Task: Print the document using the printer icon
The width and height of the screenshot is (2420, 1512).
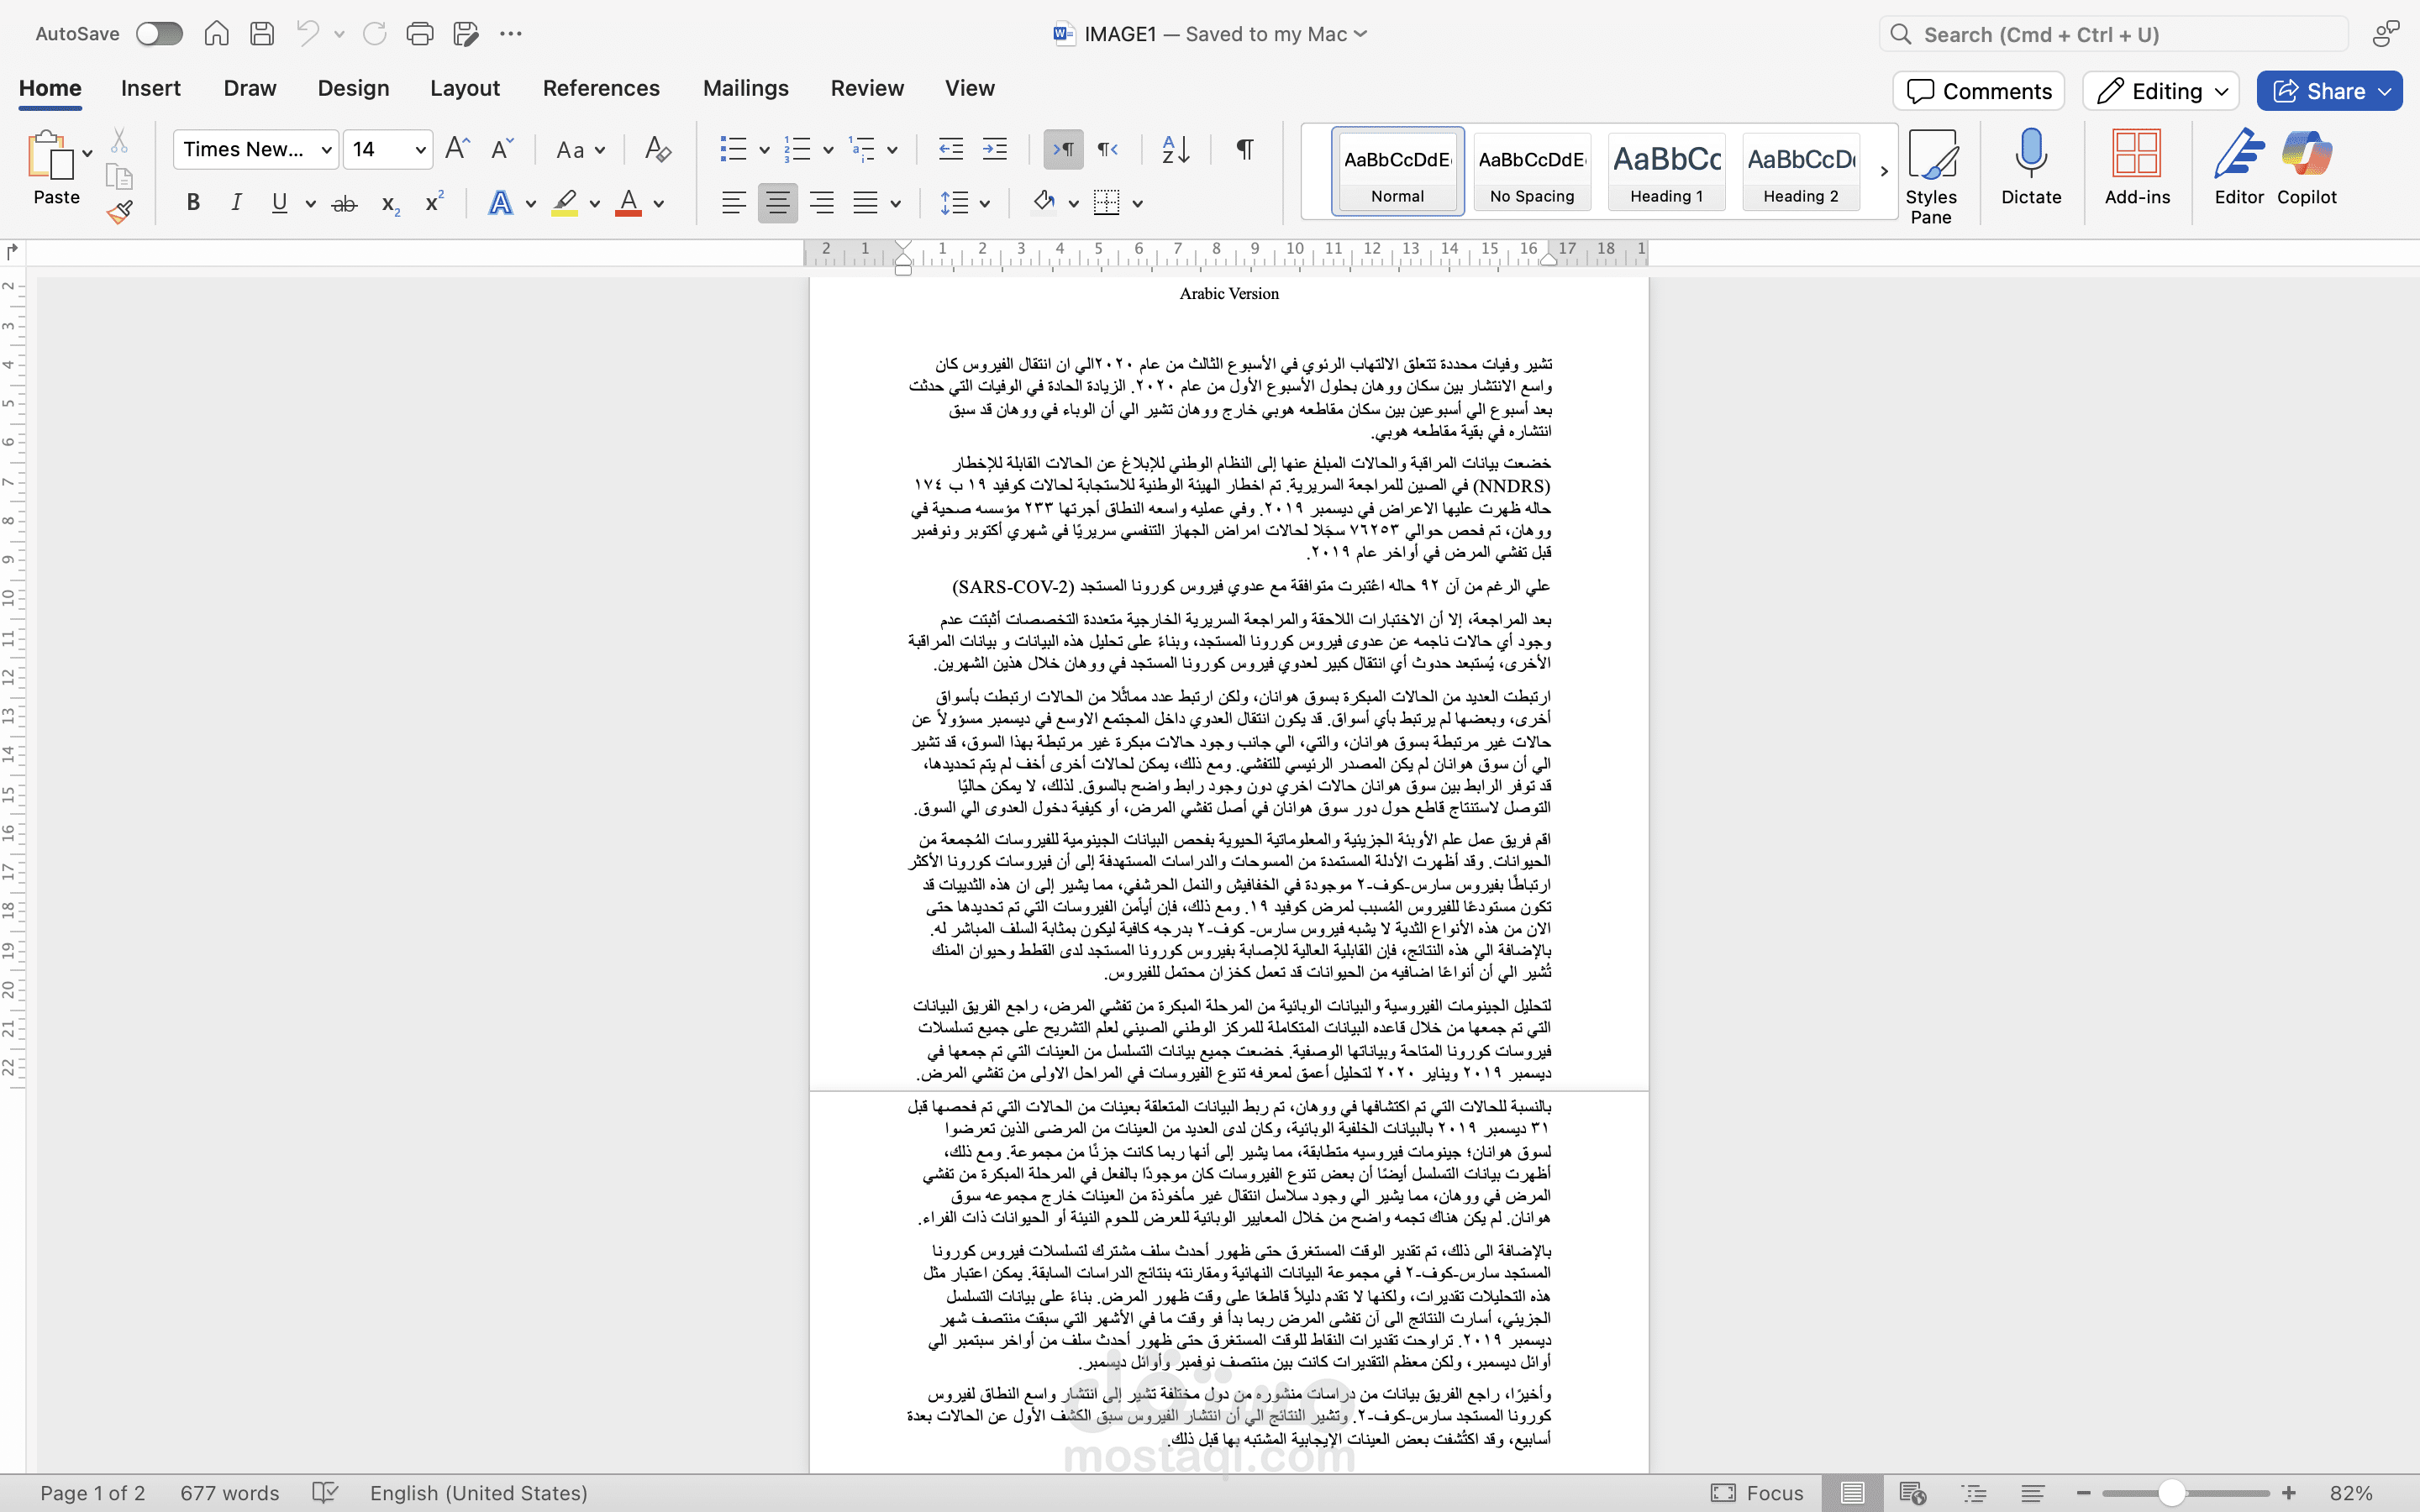Action: tap(420, 34)
